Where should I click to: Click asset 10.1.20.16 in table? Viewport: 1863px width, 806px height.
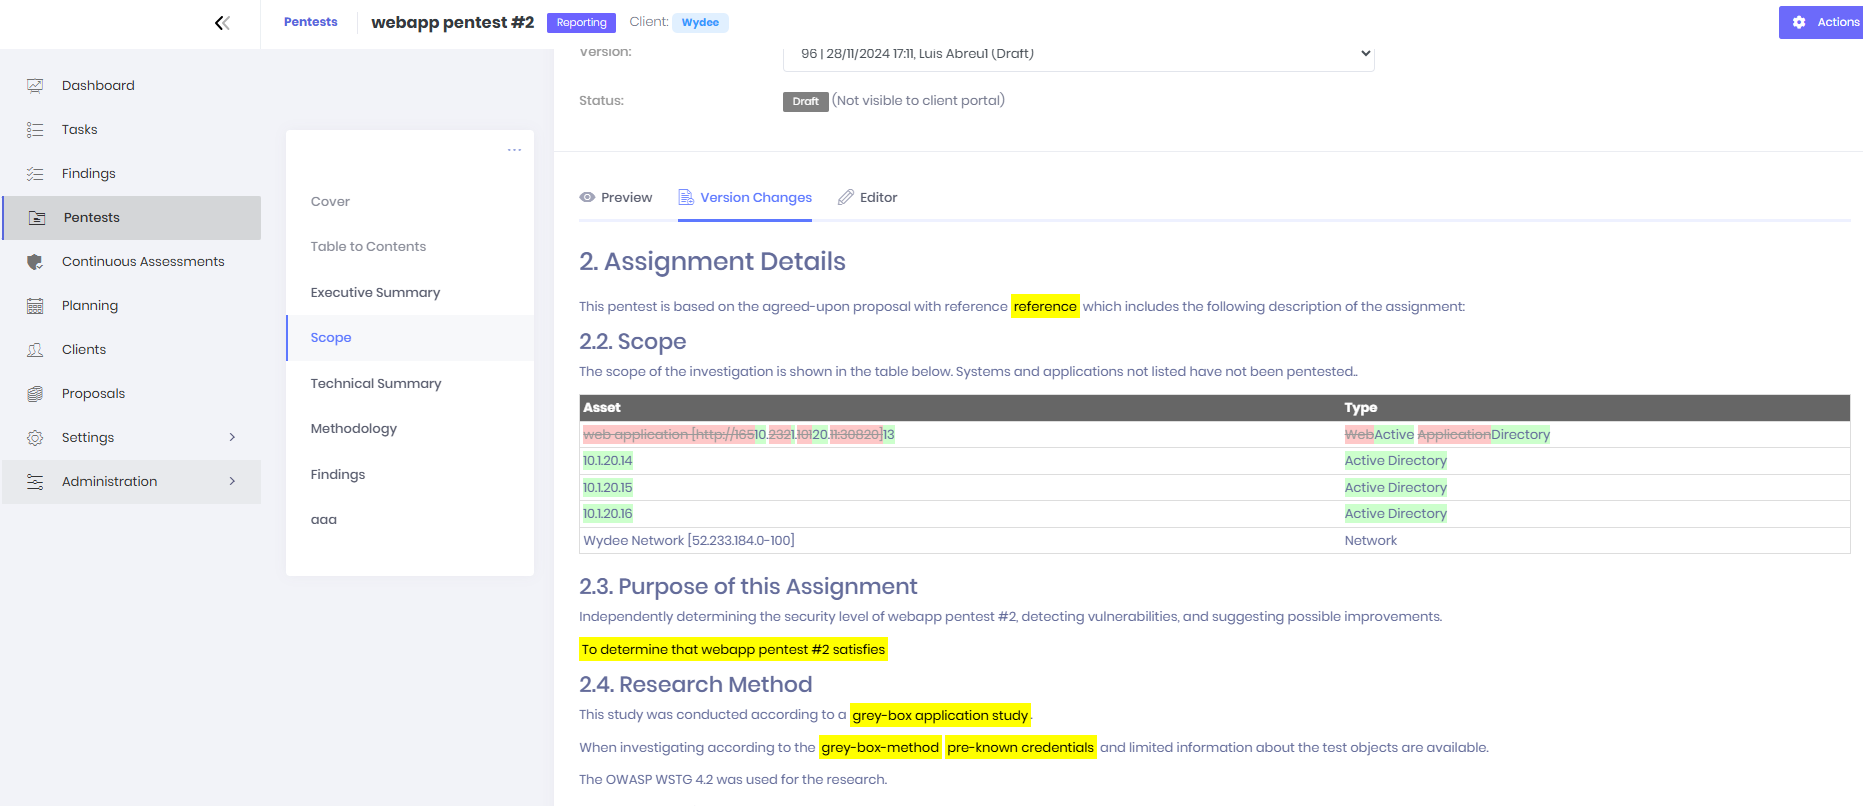(607, 514)
